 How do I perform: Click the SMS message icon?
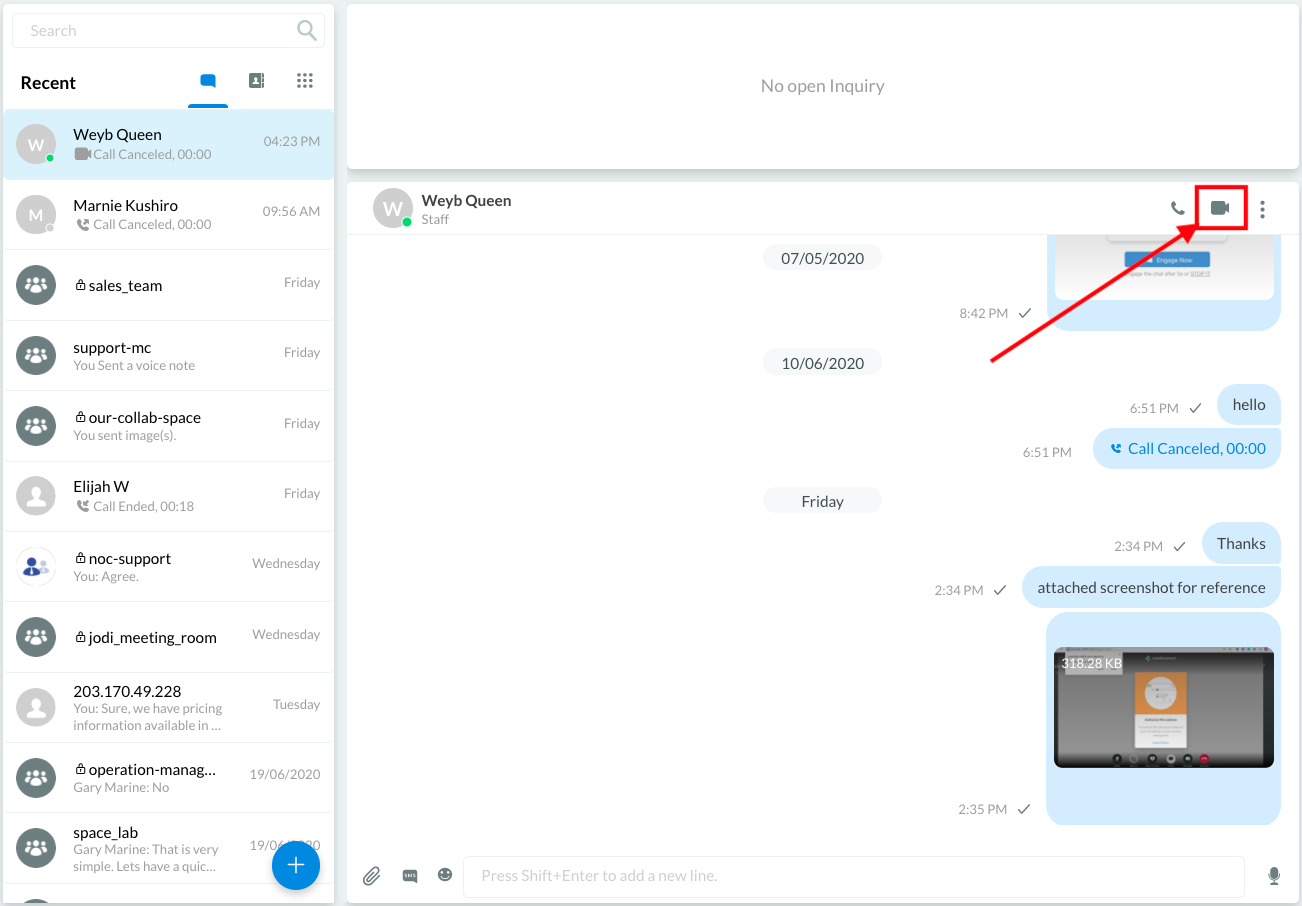point(410,876)
